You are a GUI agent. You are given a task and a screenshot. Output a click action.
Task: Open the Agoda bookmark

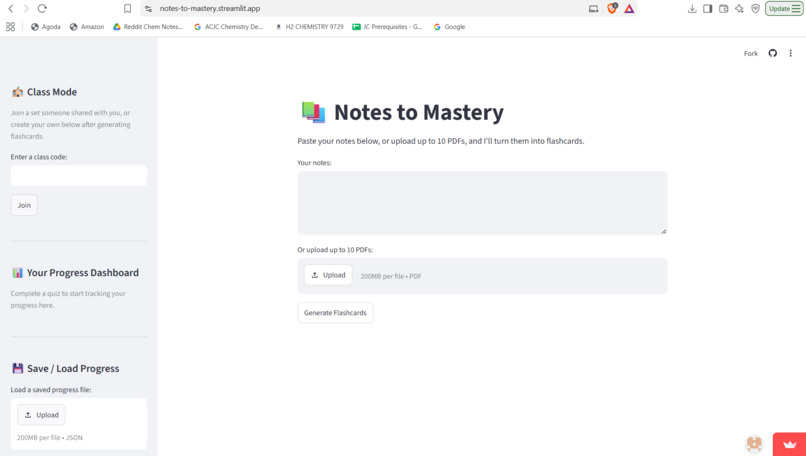(x=46, y=27)
